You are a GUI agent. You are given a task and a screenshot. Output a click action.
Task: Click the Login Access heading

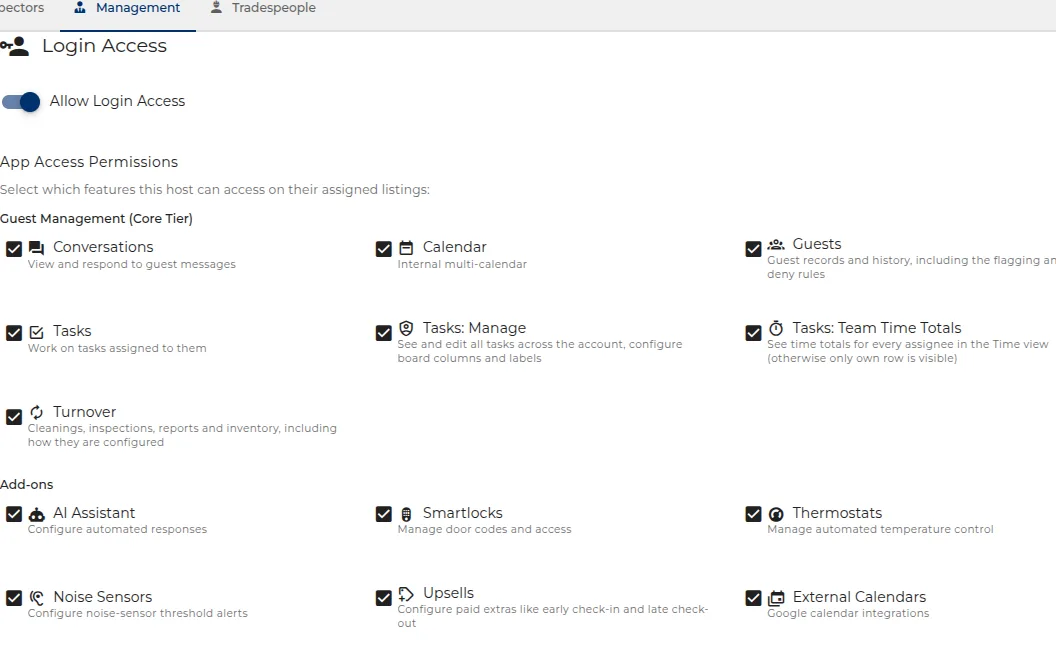104,46
